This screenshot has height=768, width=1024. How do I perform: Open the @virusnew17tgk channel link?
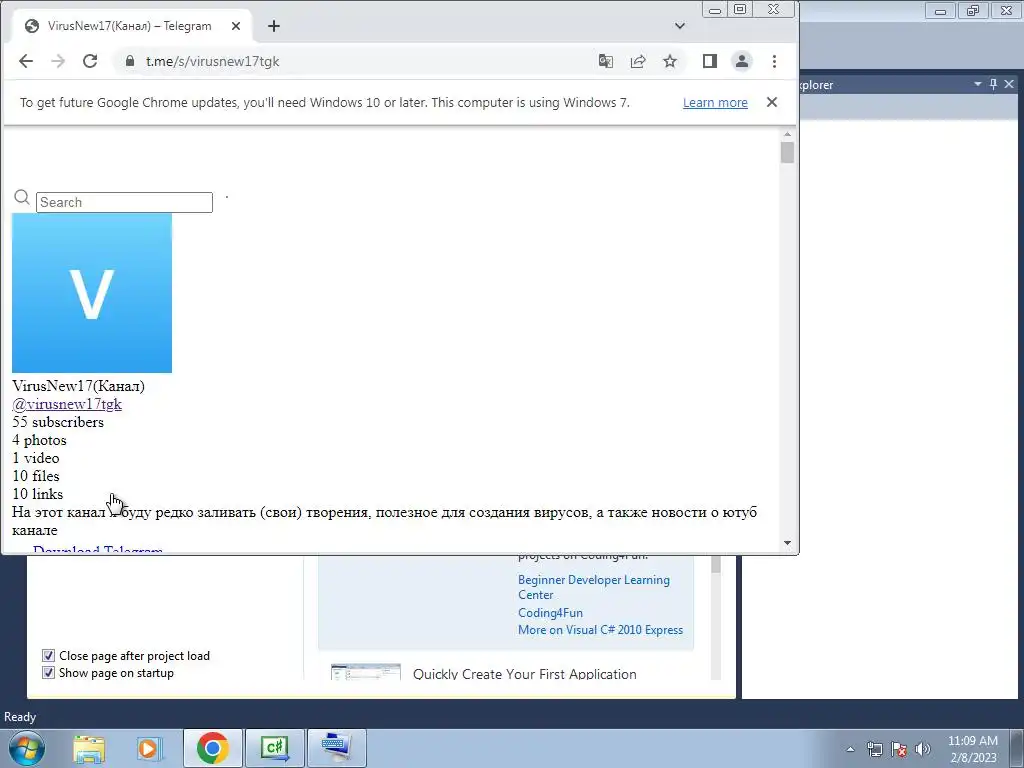click(x=67, y=404)
